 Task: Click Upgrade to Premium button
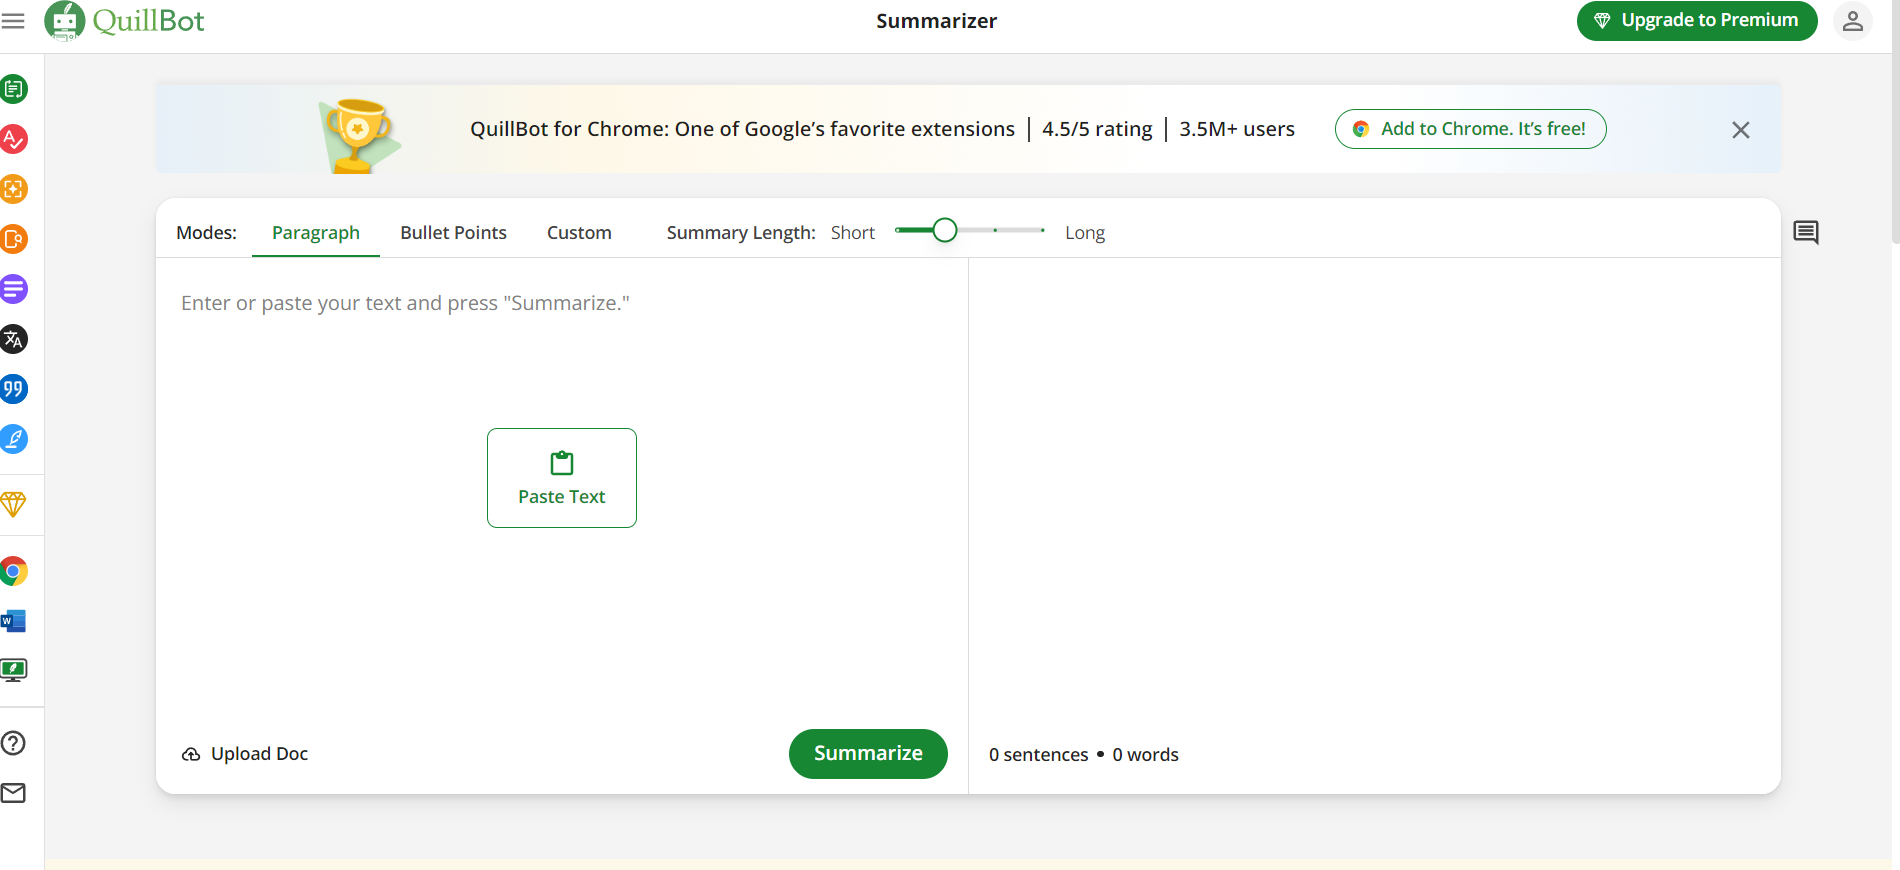click(x=1697, y=21)
